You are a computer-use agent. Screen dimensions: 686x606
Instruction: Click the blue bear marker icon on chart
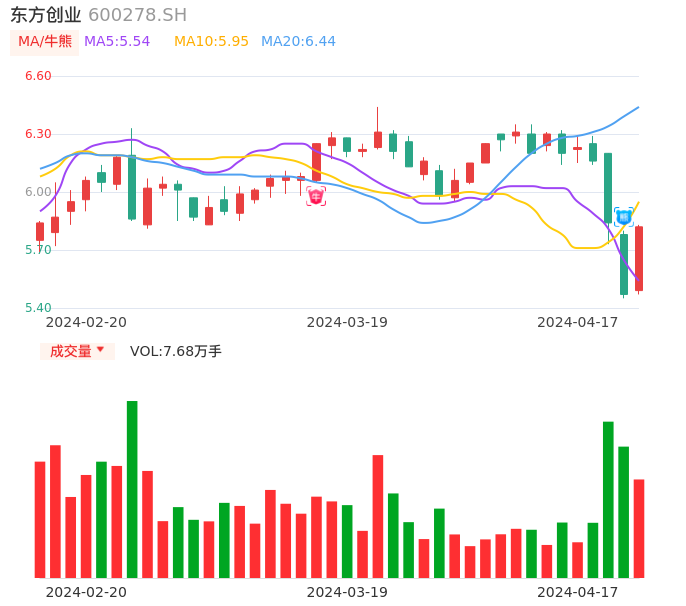pos(623,216)
